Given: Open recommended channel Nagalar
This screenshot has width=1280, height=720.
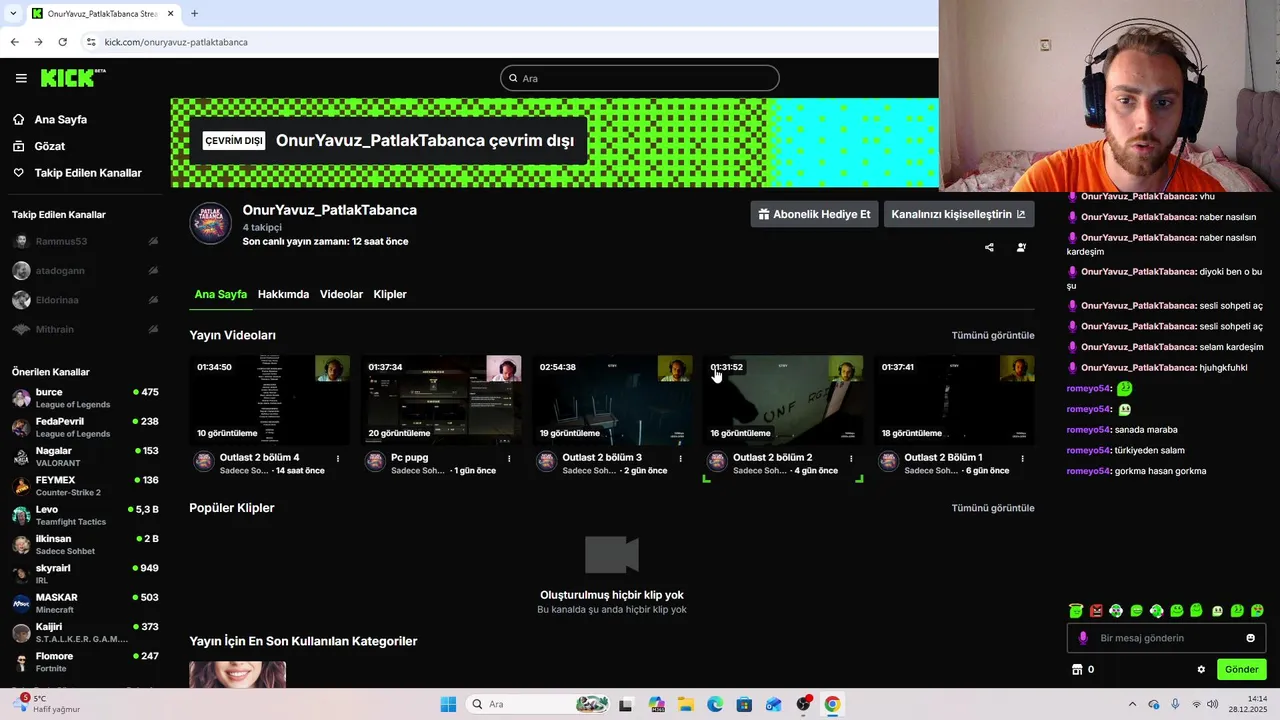Looking at the screenshot, I should [85, 457].
